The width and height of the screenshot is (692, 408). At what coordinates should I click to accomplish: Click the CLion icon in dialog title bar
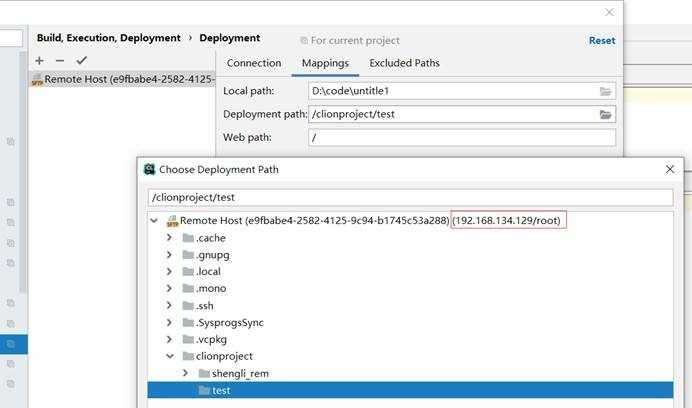click(150, 169)
